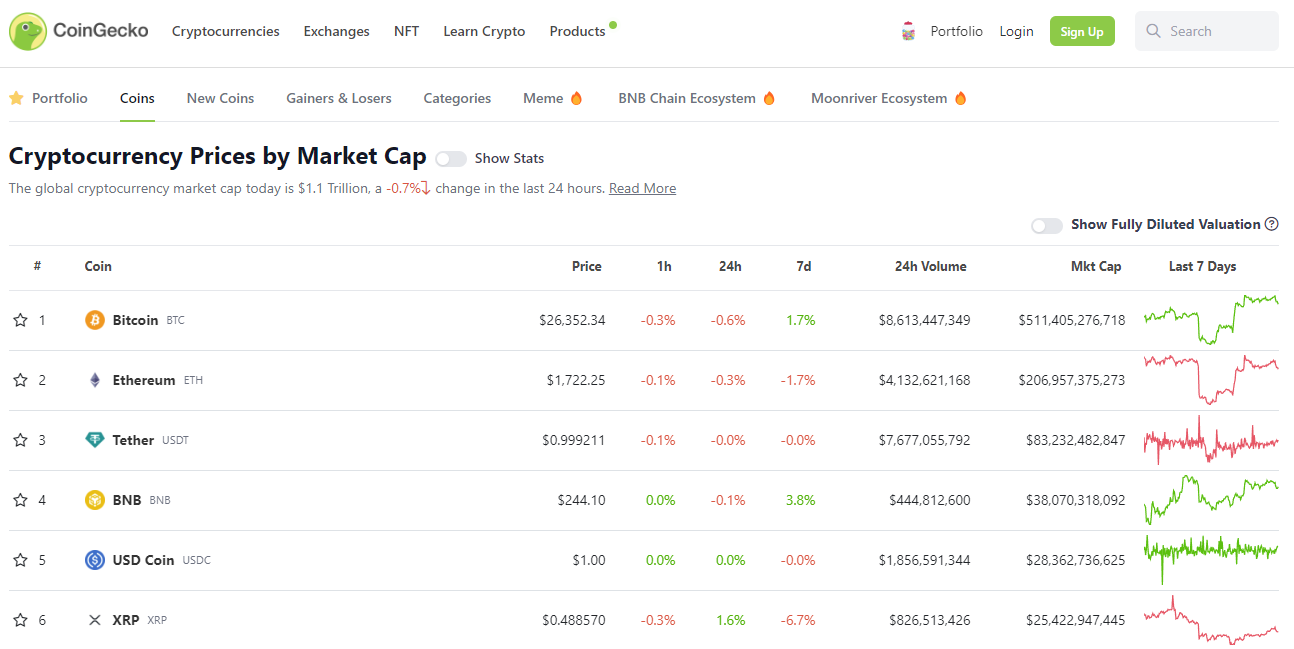The image size is (1294, 649).
Task: Open the Gainers & Losers tab
Action: click(339, 98)
